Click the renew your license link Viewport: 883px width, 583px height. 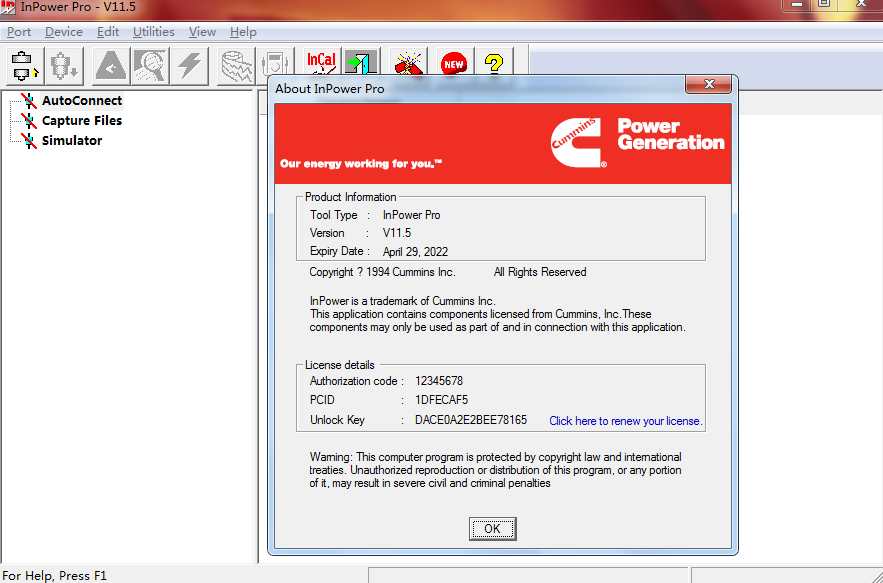625,421
